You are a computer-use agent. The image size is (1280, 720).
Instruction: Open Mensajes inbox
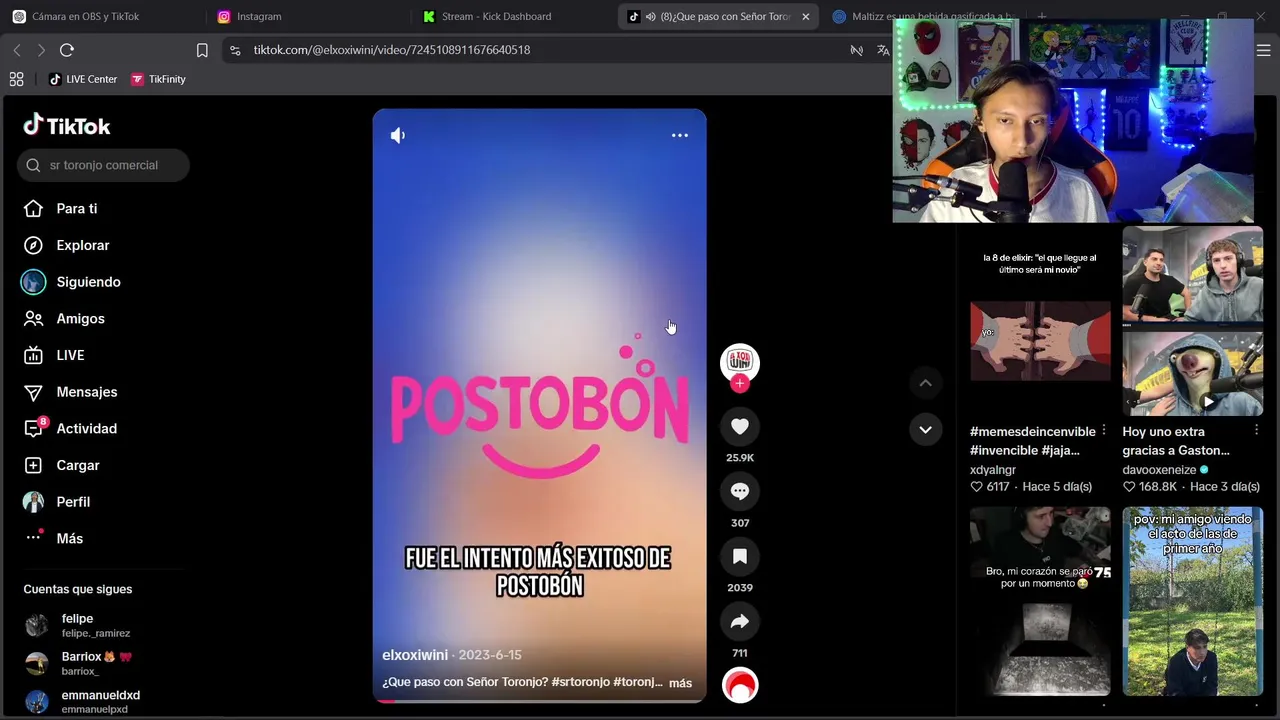70,392
